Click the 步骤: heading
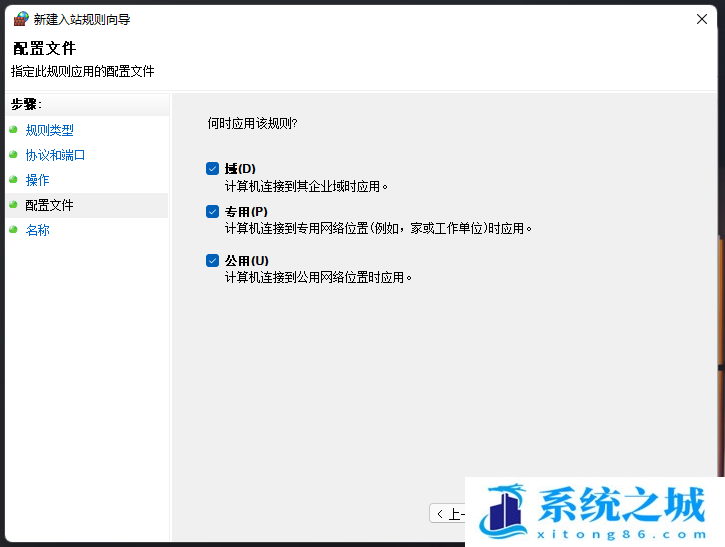Image resolution: width=725 pixels, height=547 pixels. point(26,104)
